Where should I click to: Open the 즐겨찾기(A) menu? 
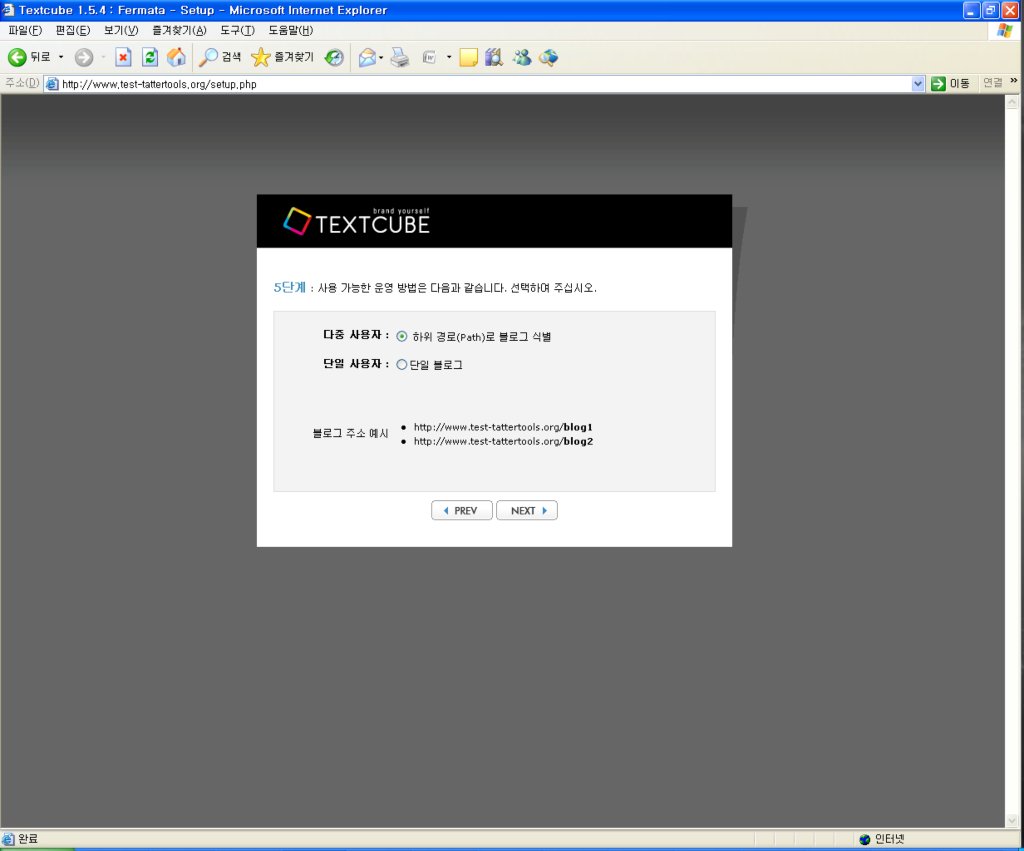(179, 30)
